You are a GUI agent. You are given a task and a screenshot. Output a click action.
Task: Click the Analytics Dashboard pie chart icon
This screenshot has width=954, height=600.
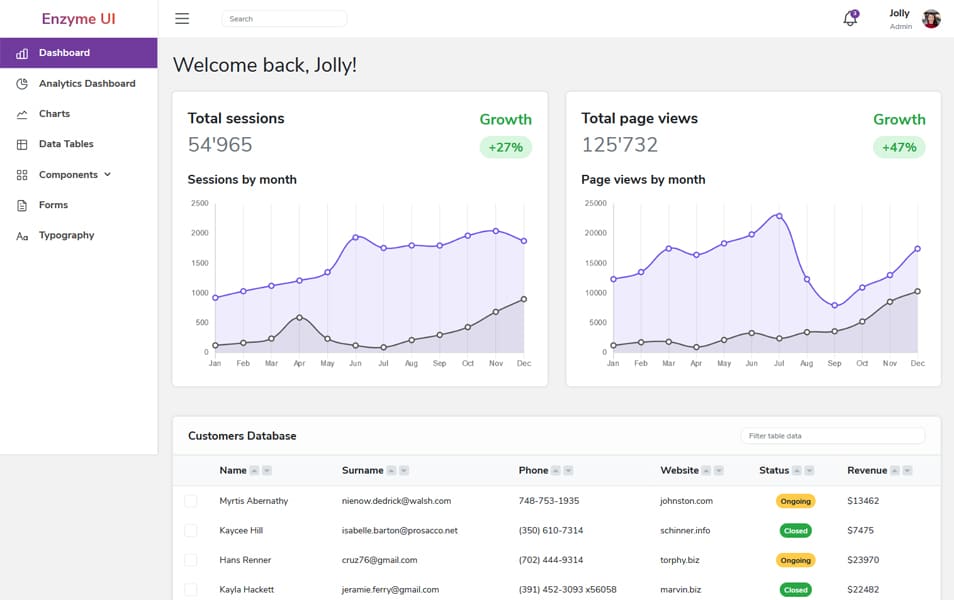pyautogui.click(x=22, y=84)
